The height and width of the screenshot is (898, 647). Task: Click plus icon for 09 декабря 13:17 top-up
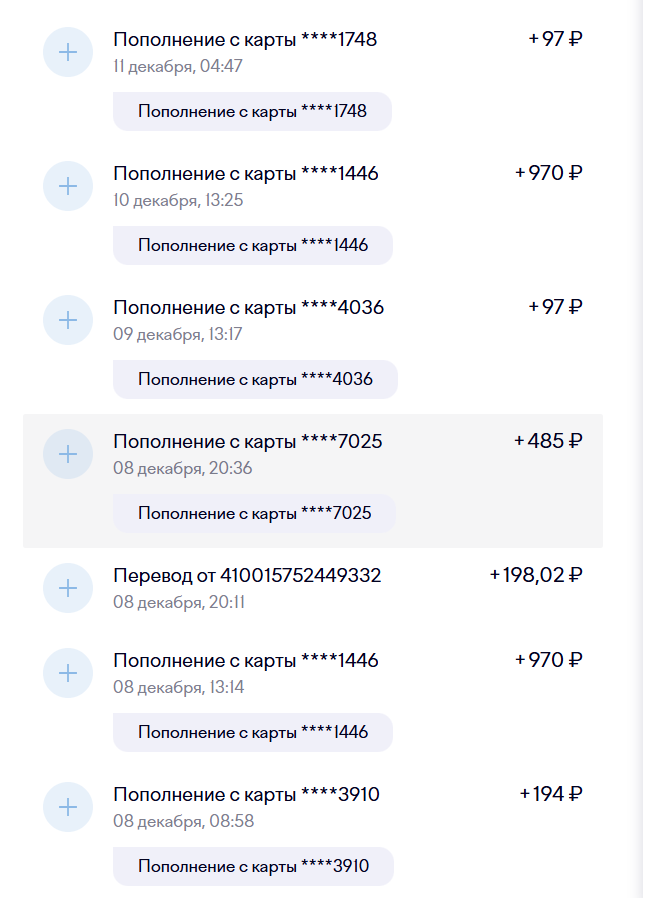click(68, 320)
